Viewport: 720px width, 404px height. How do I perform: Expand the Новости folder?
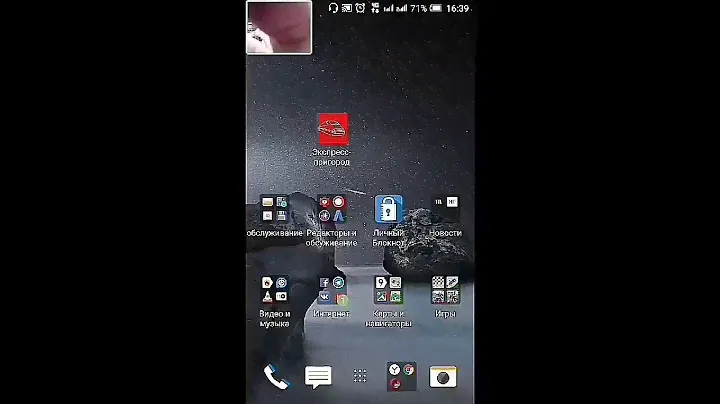click(445, 210)
